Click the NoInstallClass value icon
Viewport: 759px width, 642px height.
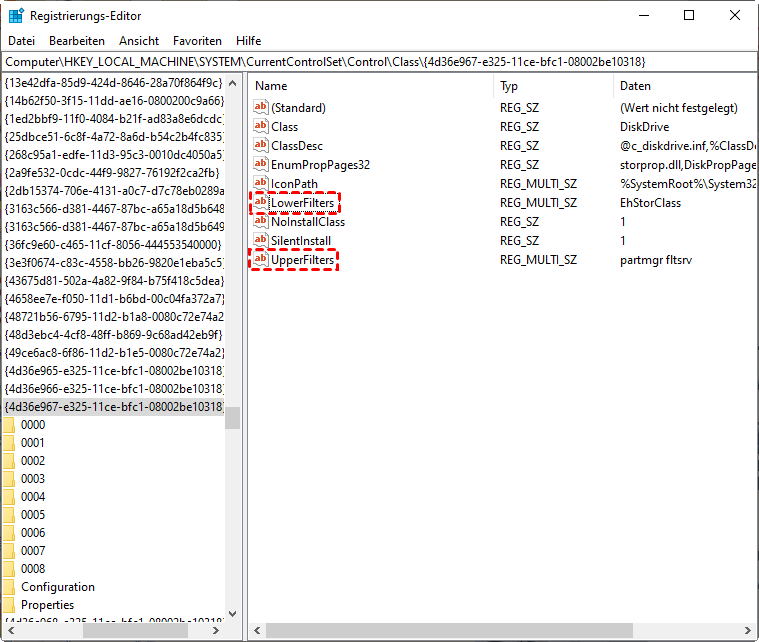pyautogui.click(x=260, y=221)
